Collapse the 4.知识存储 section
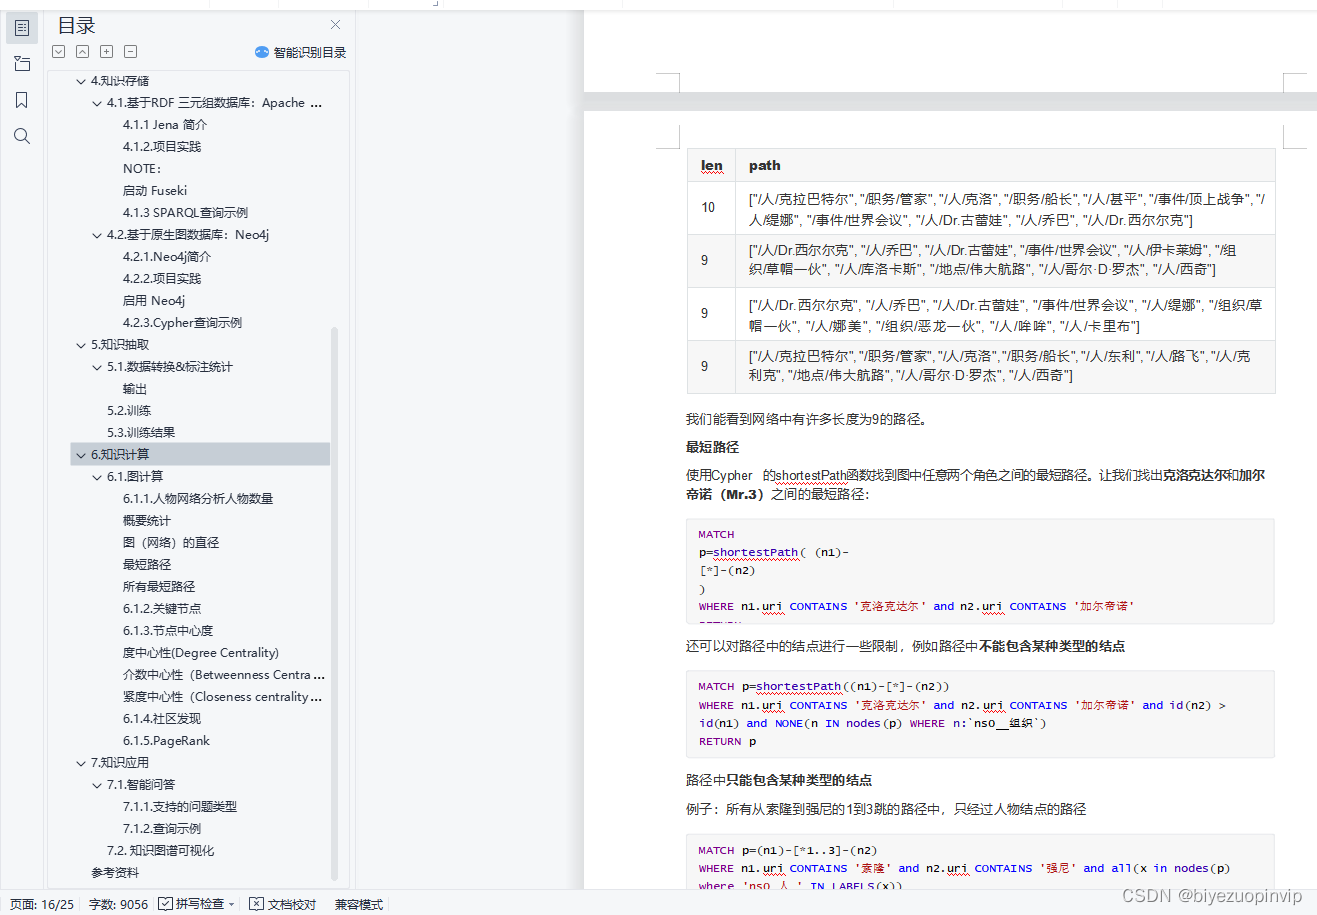 (x=81, y=81)
